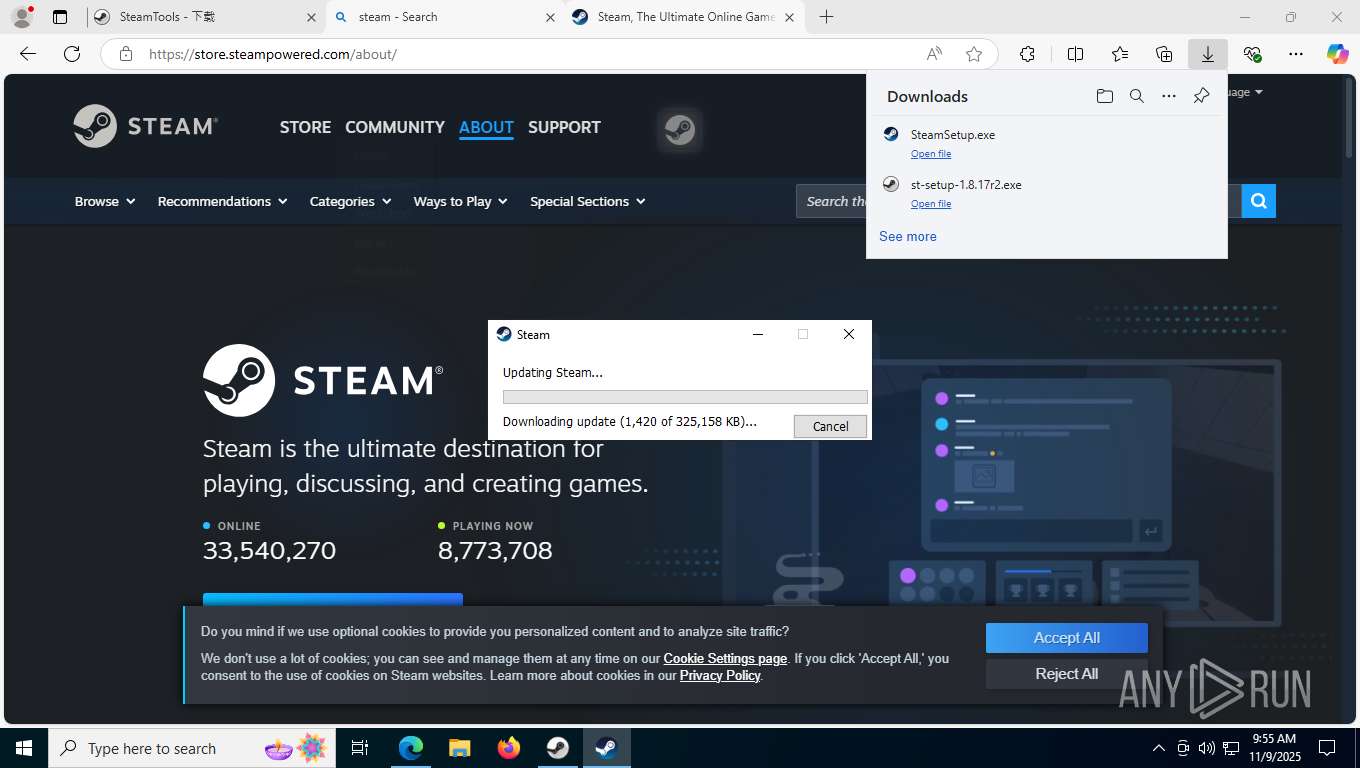Click the Updating Steam progress bar
The image size is (1360, 768).
[x=685, y=397]
